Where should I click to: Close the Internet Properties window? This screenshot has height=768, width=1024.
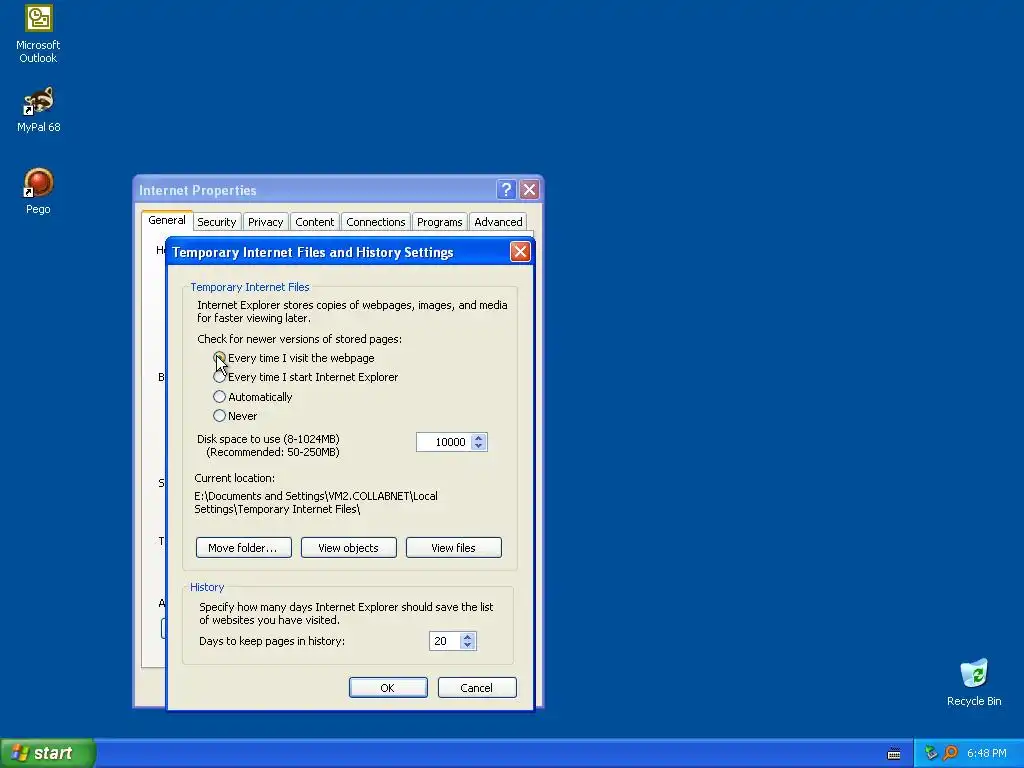[x=530, y=190]
